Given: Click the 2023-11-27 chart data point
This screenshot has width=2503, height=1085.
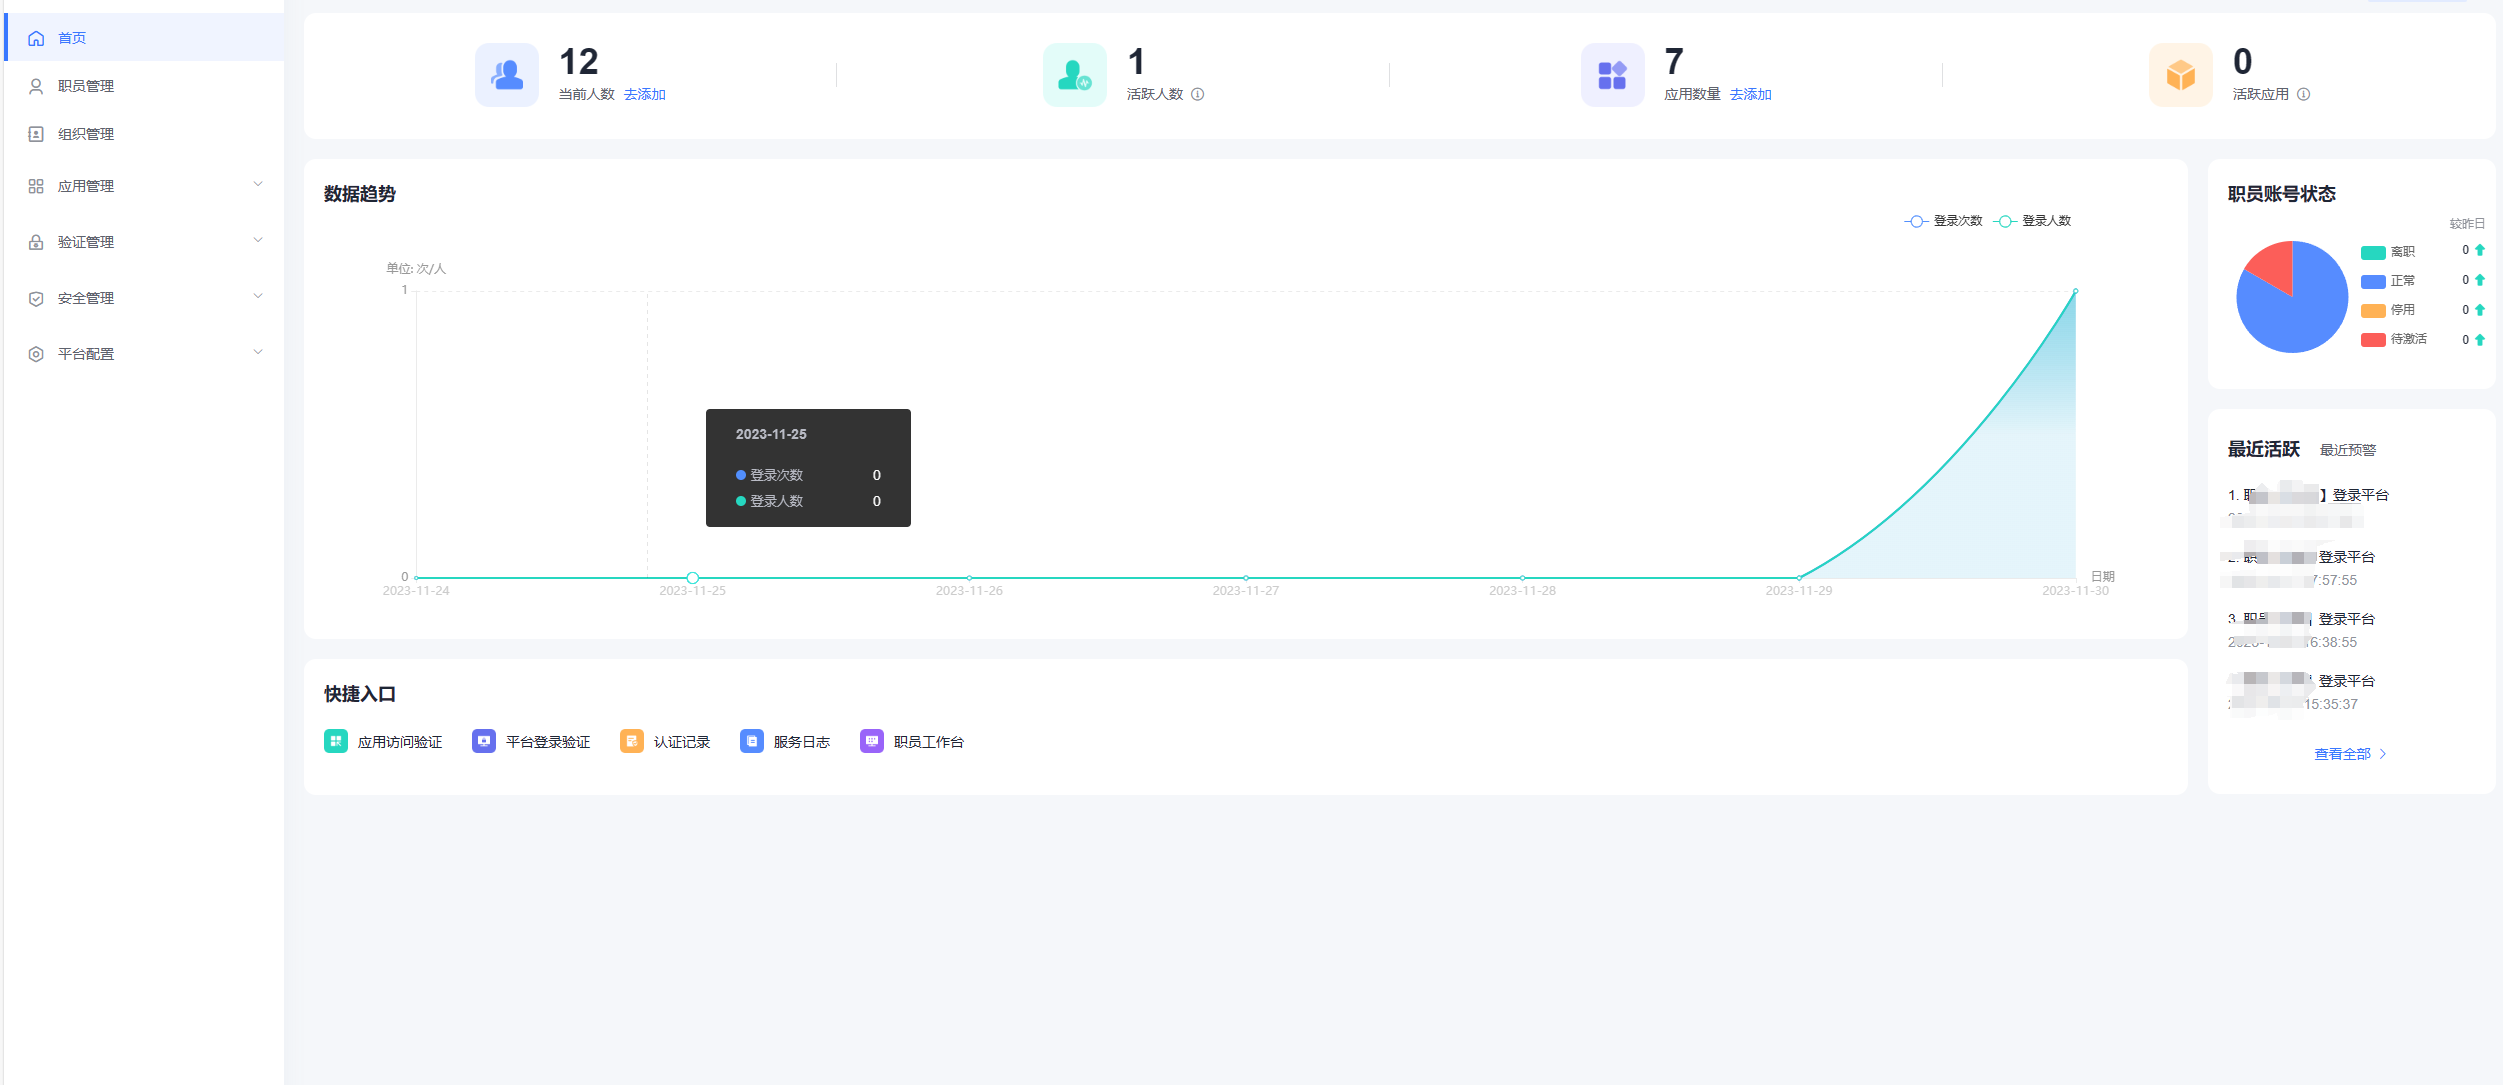Looking at the screenshot, I should click(x=1246, y=578).
